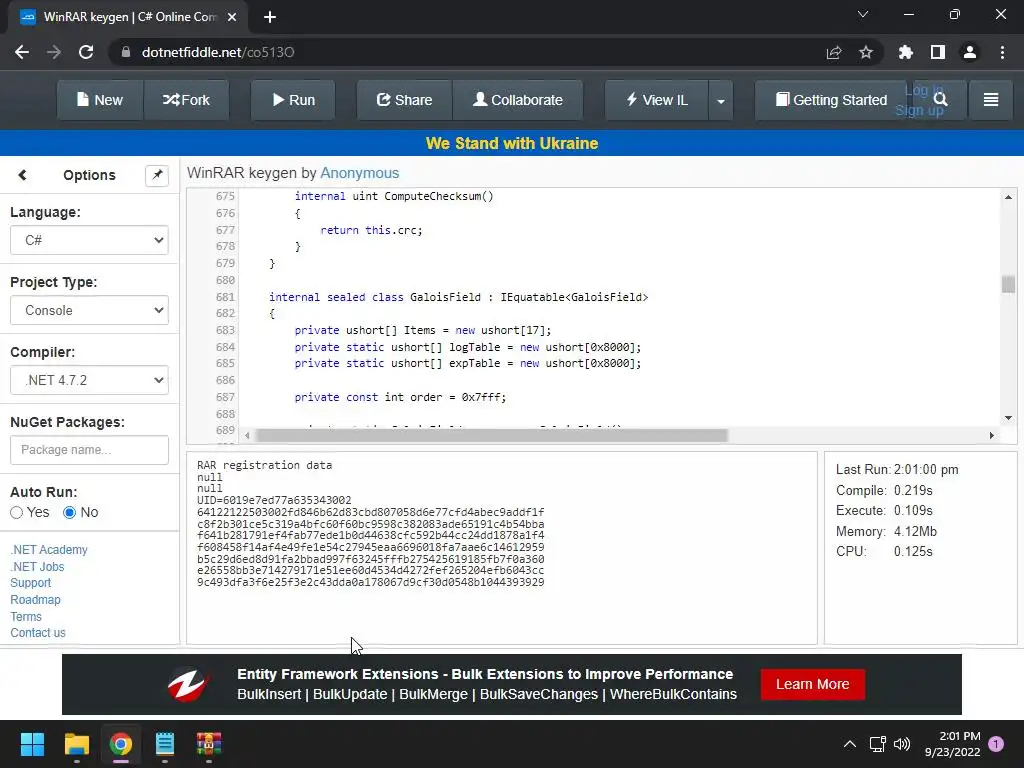Viewport: 1024px width, 768px height.
Task: Open the hamburger menu icon
Action: pyautogui.click(x=991, y=100)
